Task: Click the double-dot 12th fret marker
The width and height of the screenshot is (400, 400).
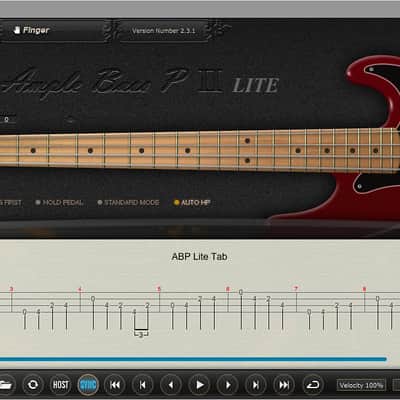Action: pyautogui.click(x=247, y=151)
